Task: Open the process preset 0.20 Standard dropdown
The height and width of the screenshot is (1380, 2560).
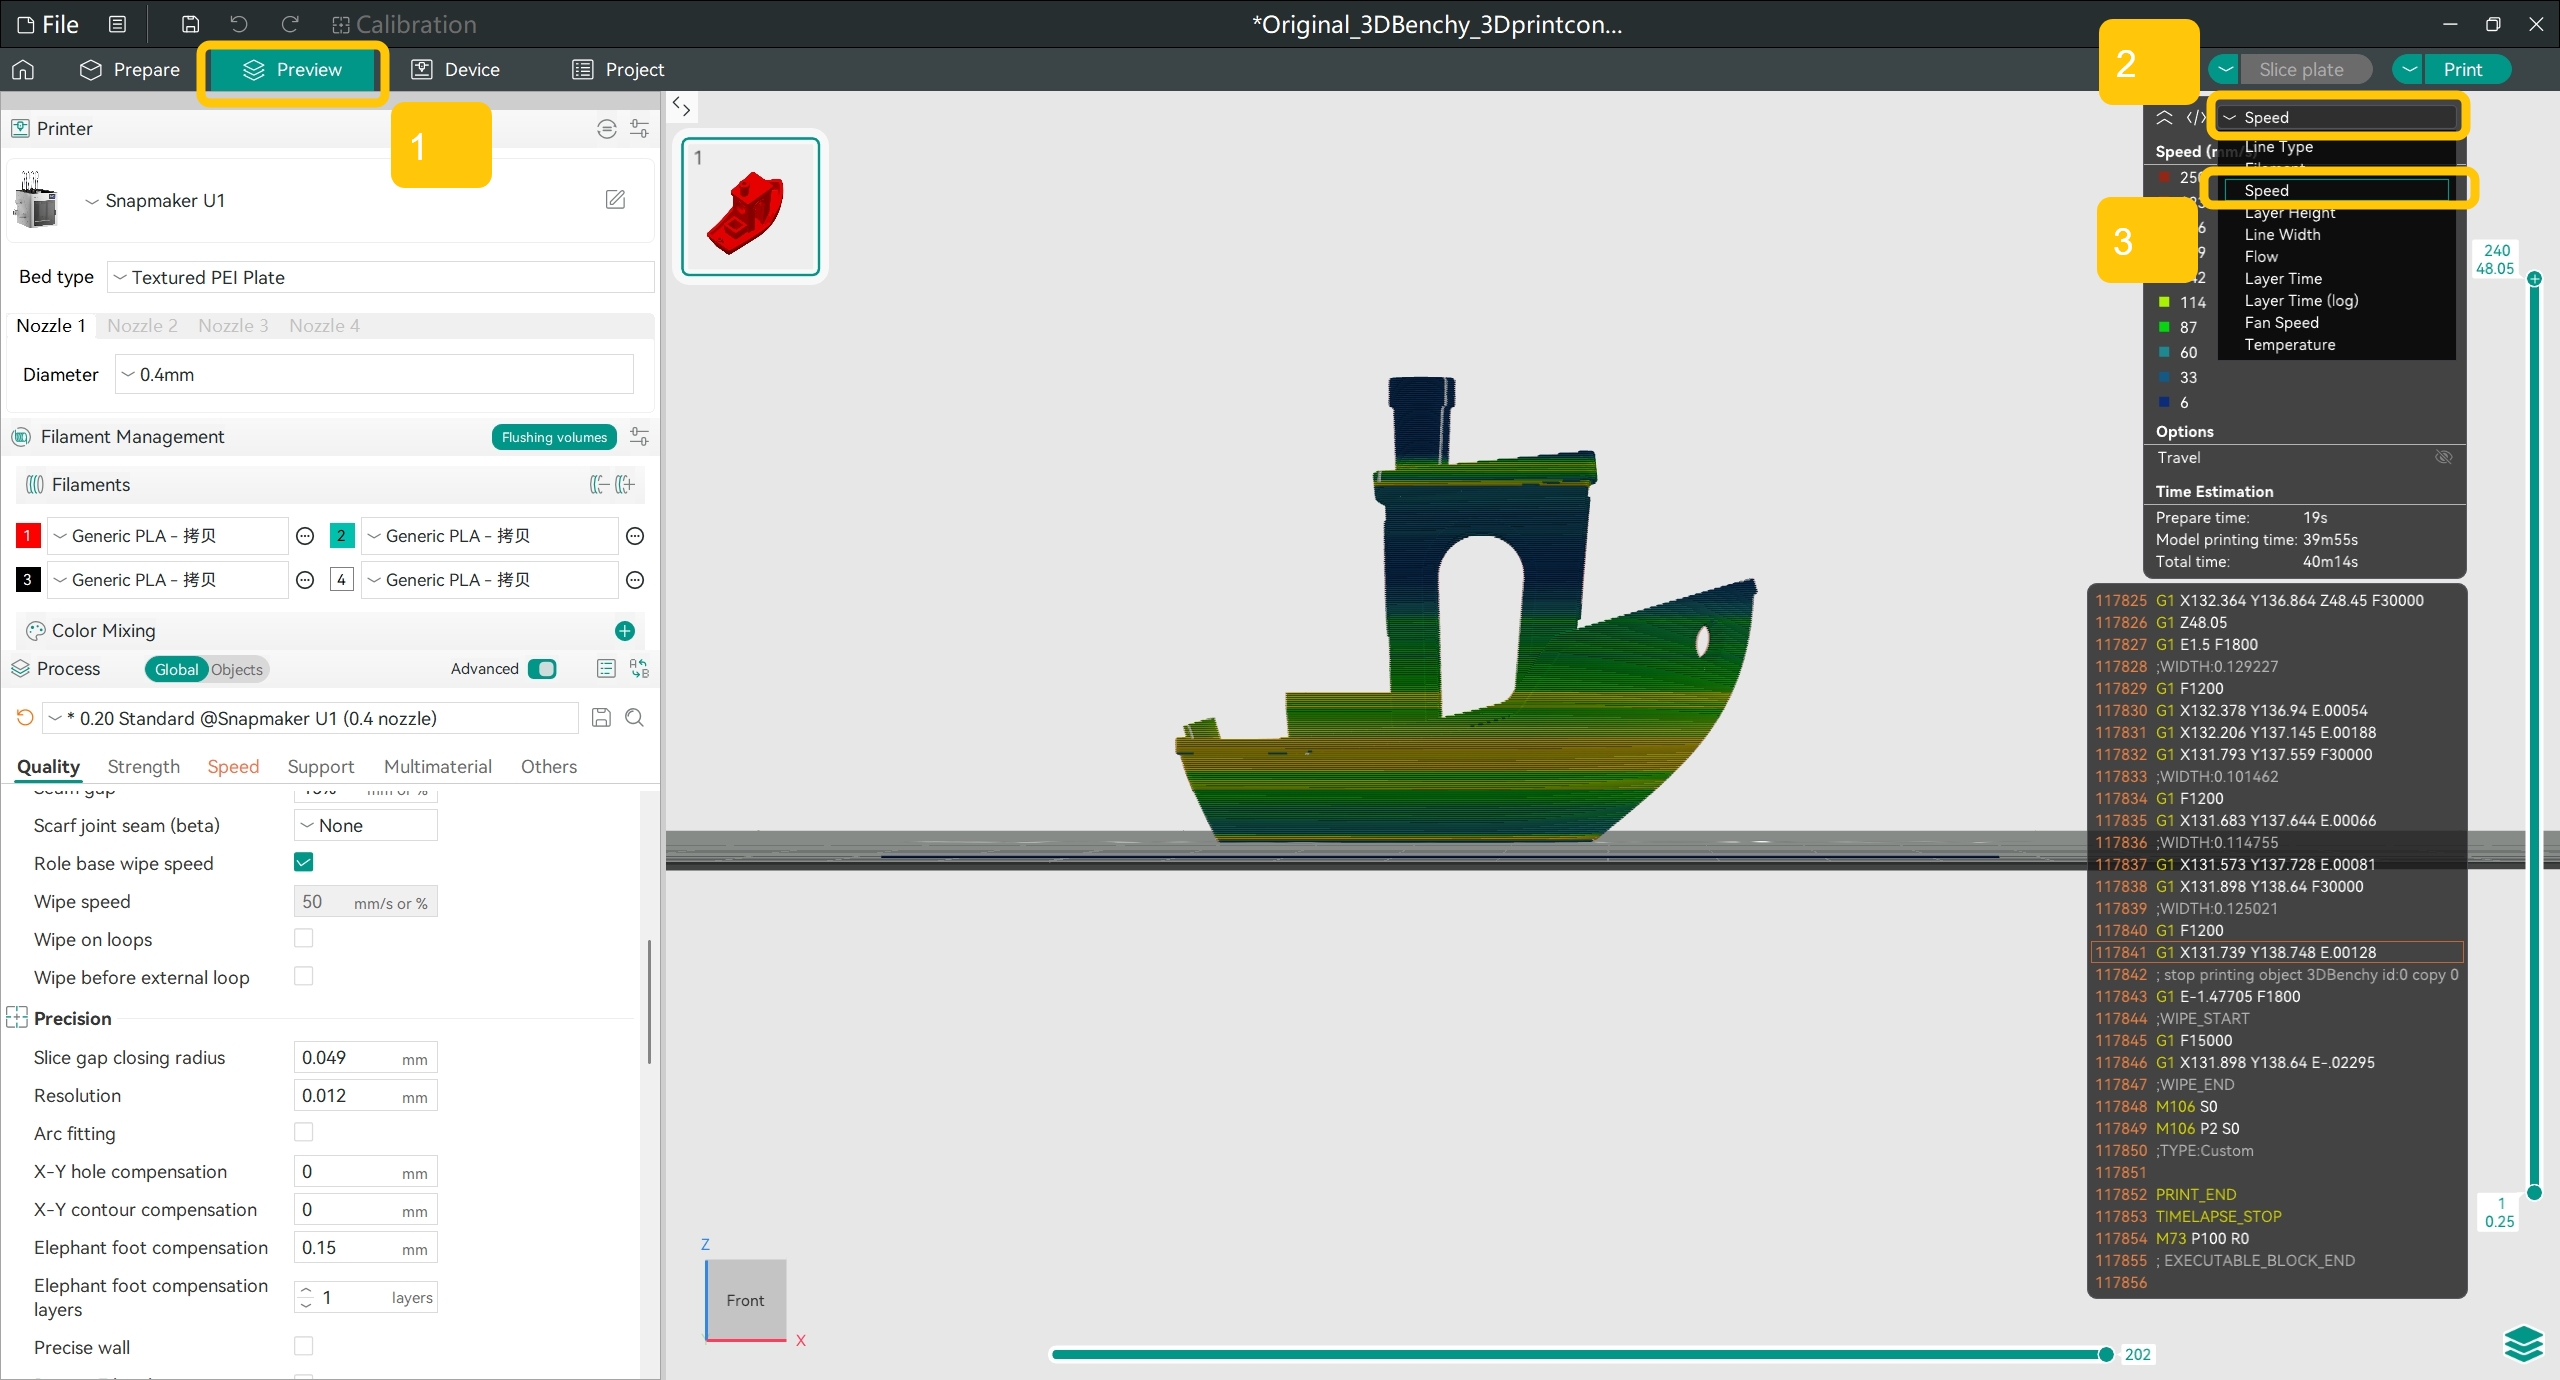Action: pos(310,718)
